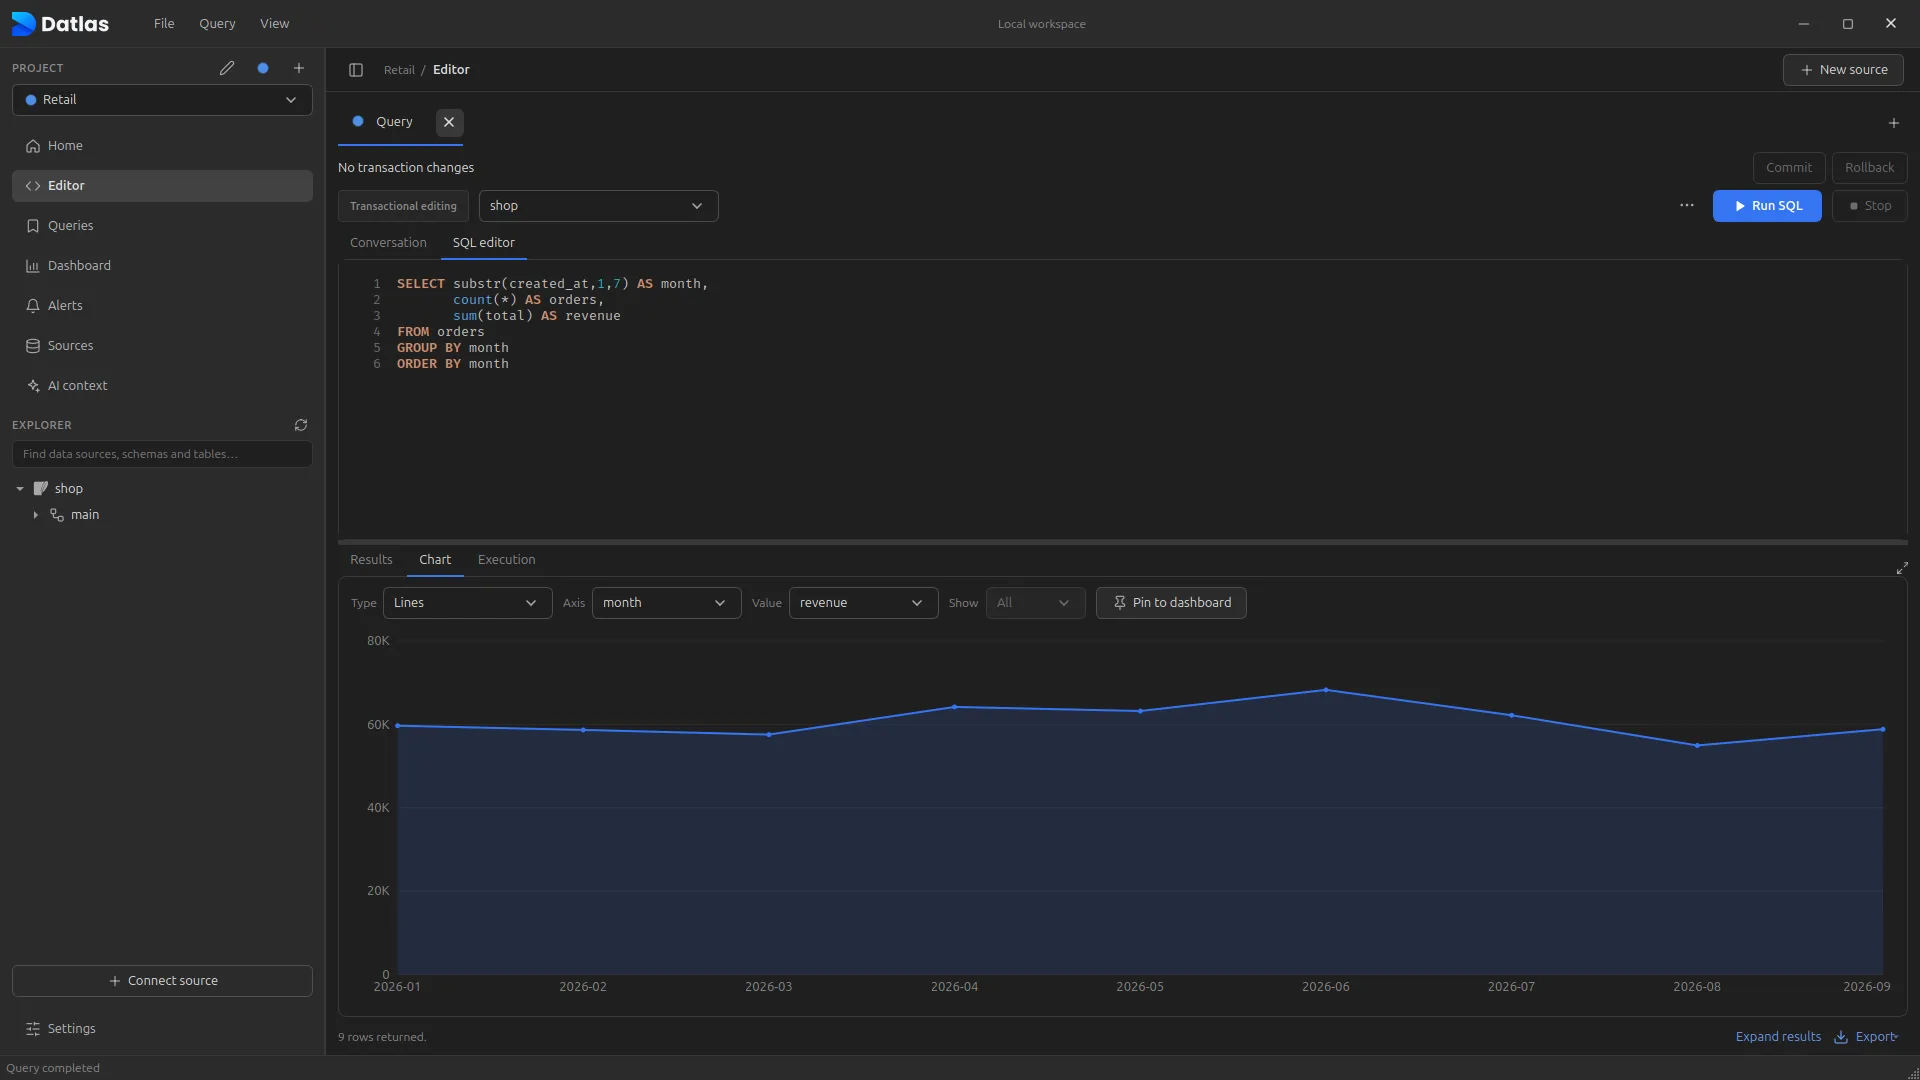Screen dimensions: 1920x1080
Task: Open the Query menu
Action: click(x=217, y=23)
